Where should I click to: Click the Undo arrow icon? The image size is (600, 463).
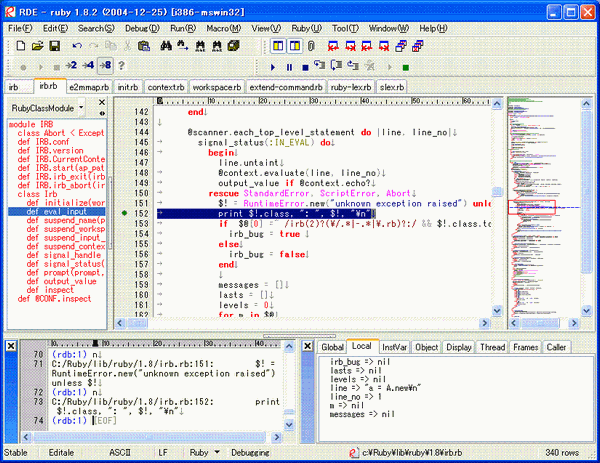click(77, 46)
